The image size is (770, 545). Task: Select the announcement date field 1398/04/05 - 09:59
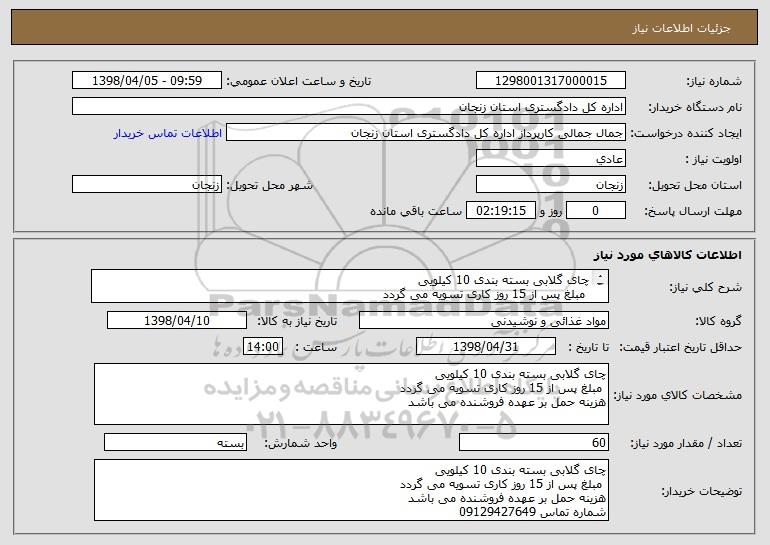[x=147, y=81]
